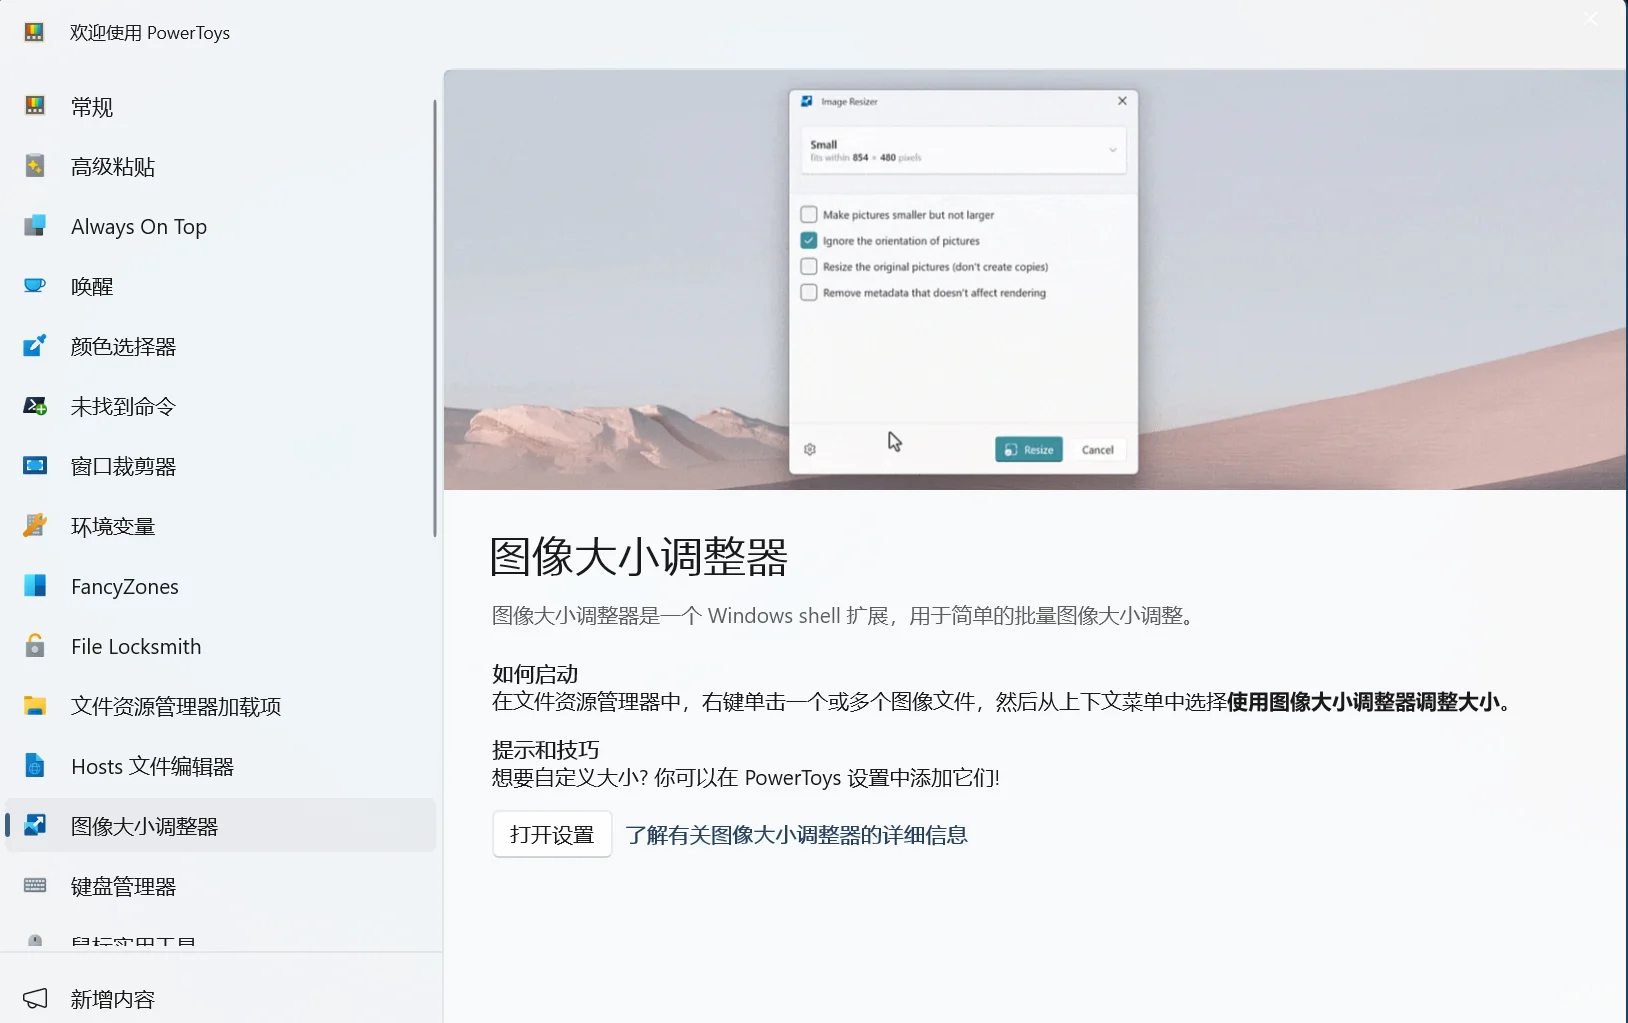This screenshot has height=1023, width=1628.
Task: Go to 文件资源管理器加载项 in the sidebar
Action: pyautogui.click(x=221, y=706)
